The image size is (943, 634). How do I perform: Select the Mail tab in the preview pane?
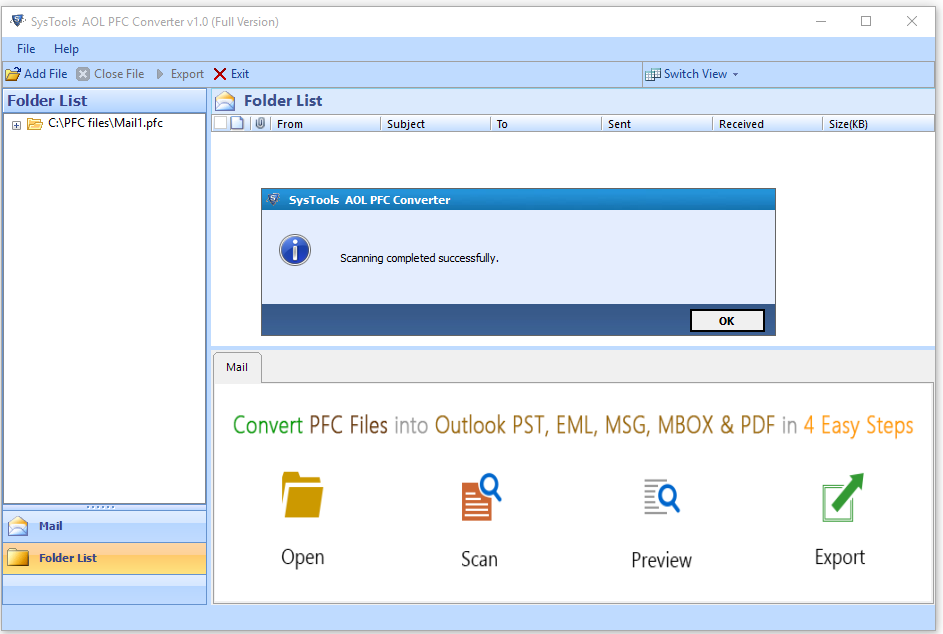tap(237, 367)
